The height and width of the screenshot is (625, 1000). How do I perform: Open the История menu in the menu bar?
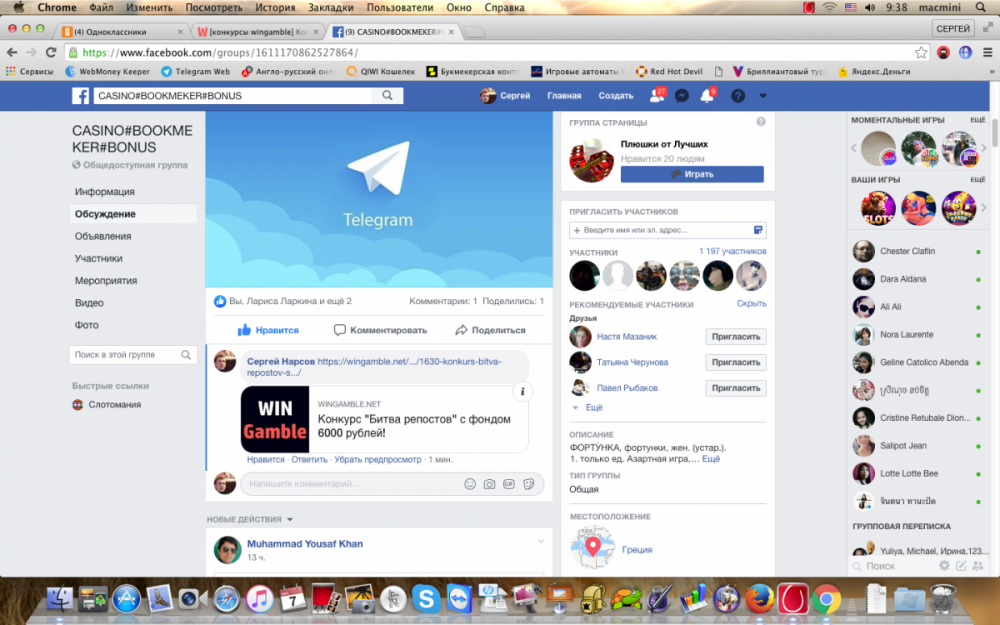coord(275,7)
